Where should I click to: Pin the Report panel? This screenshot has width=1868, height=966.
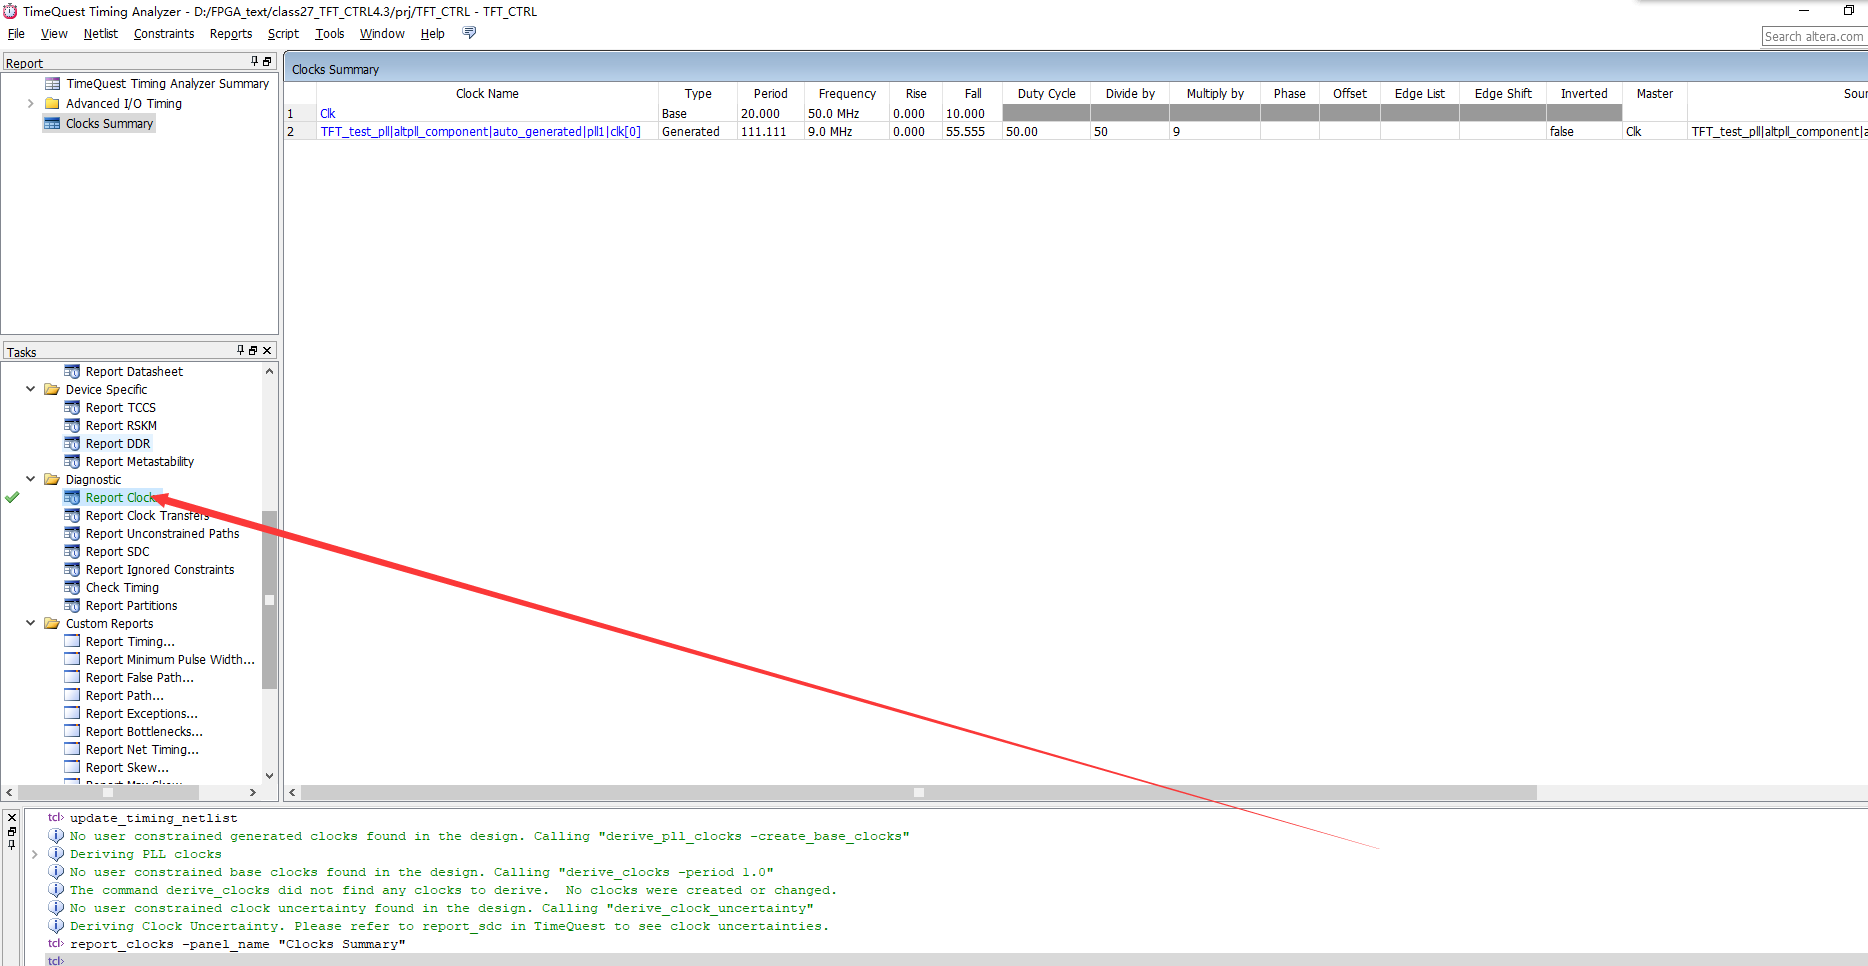pos(255,62)
